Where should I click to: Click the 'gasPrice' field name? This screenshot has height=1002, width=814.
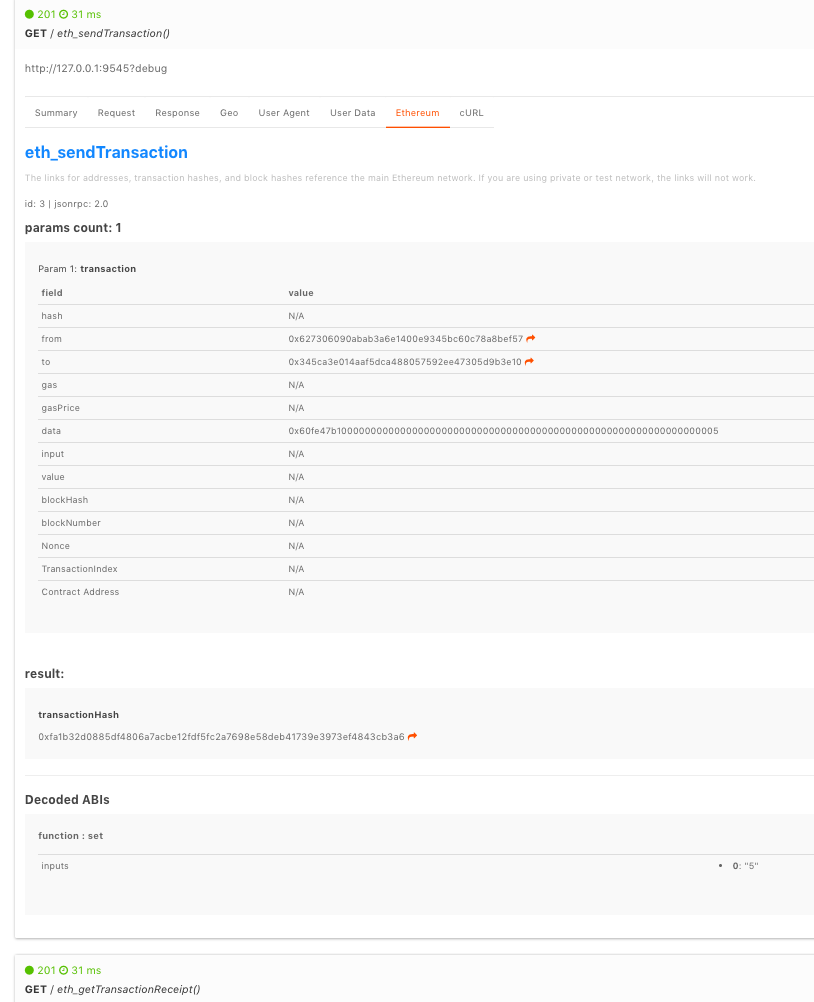(x=61, y=408)
